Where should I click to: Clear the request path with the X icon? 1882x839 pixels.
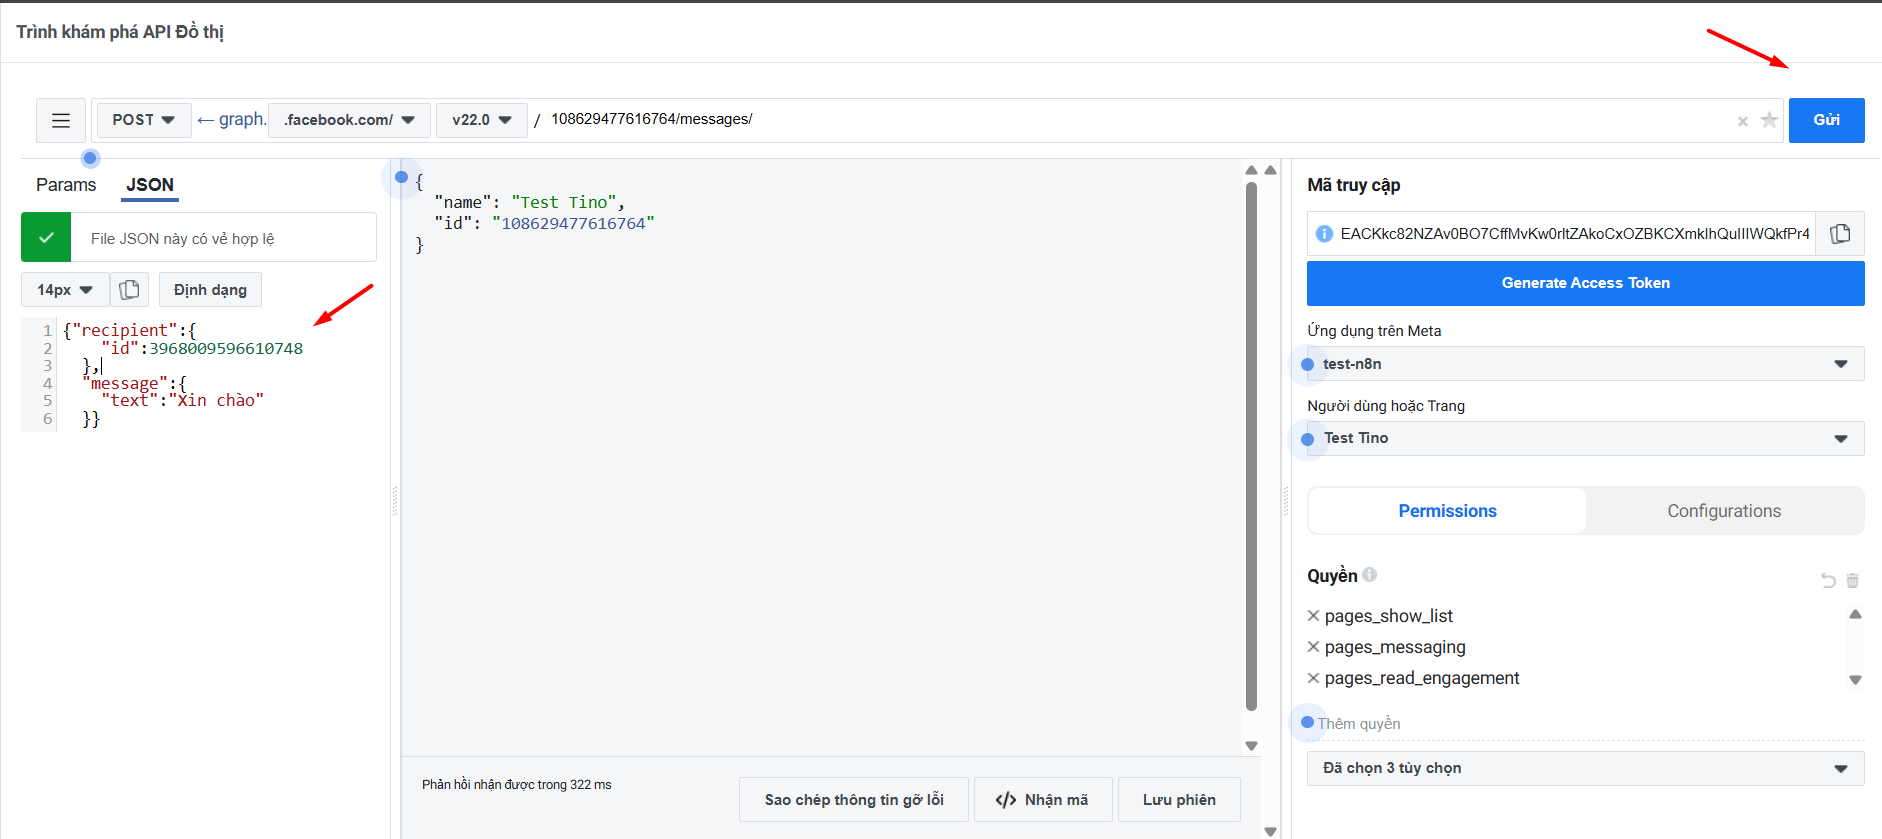(x=1743, y=121)
